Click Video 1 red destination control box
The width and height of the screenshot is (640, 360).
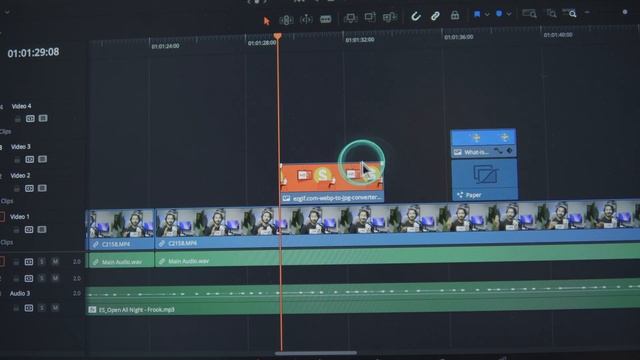(x=2, y=217)
